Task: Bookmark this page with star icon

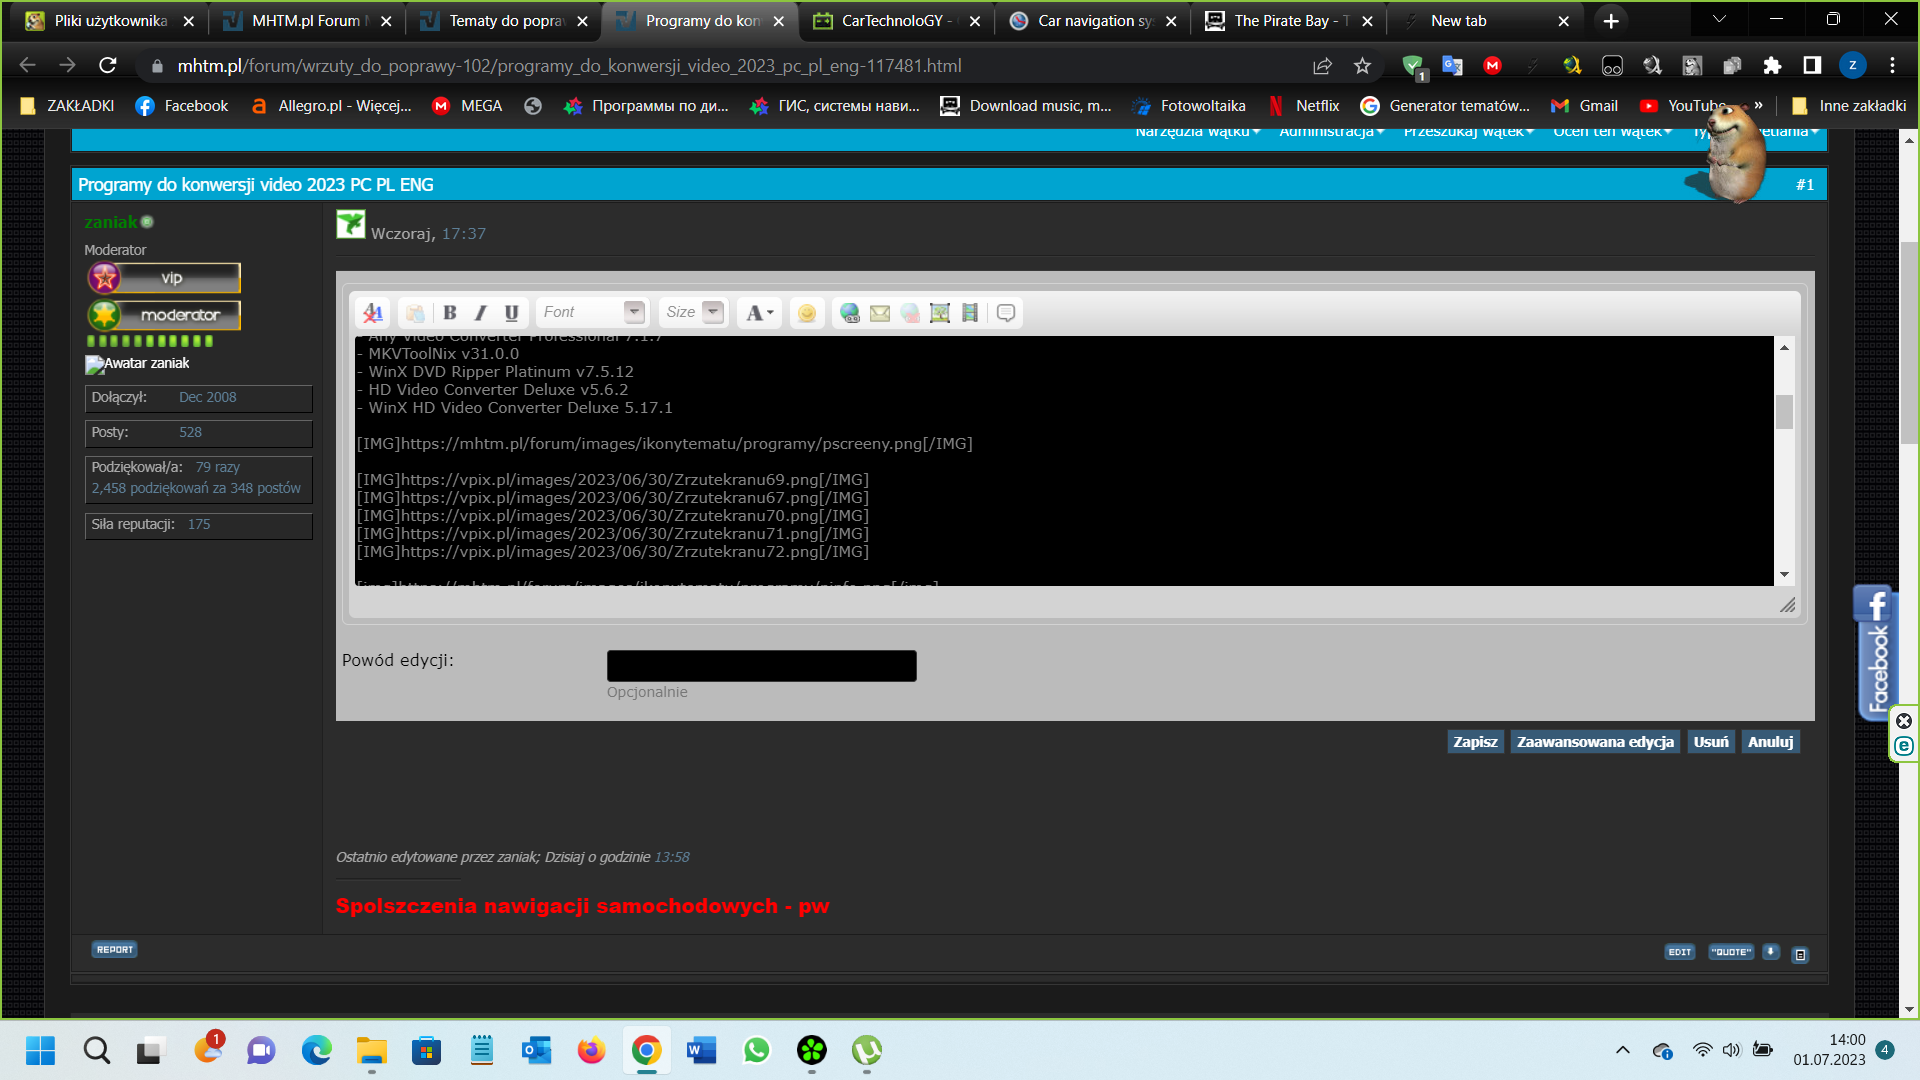Action: (1362, 65)
